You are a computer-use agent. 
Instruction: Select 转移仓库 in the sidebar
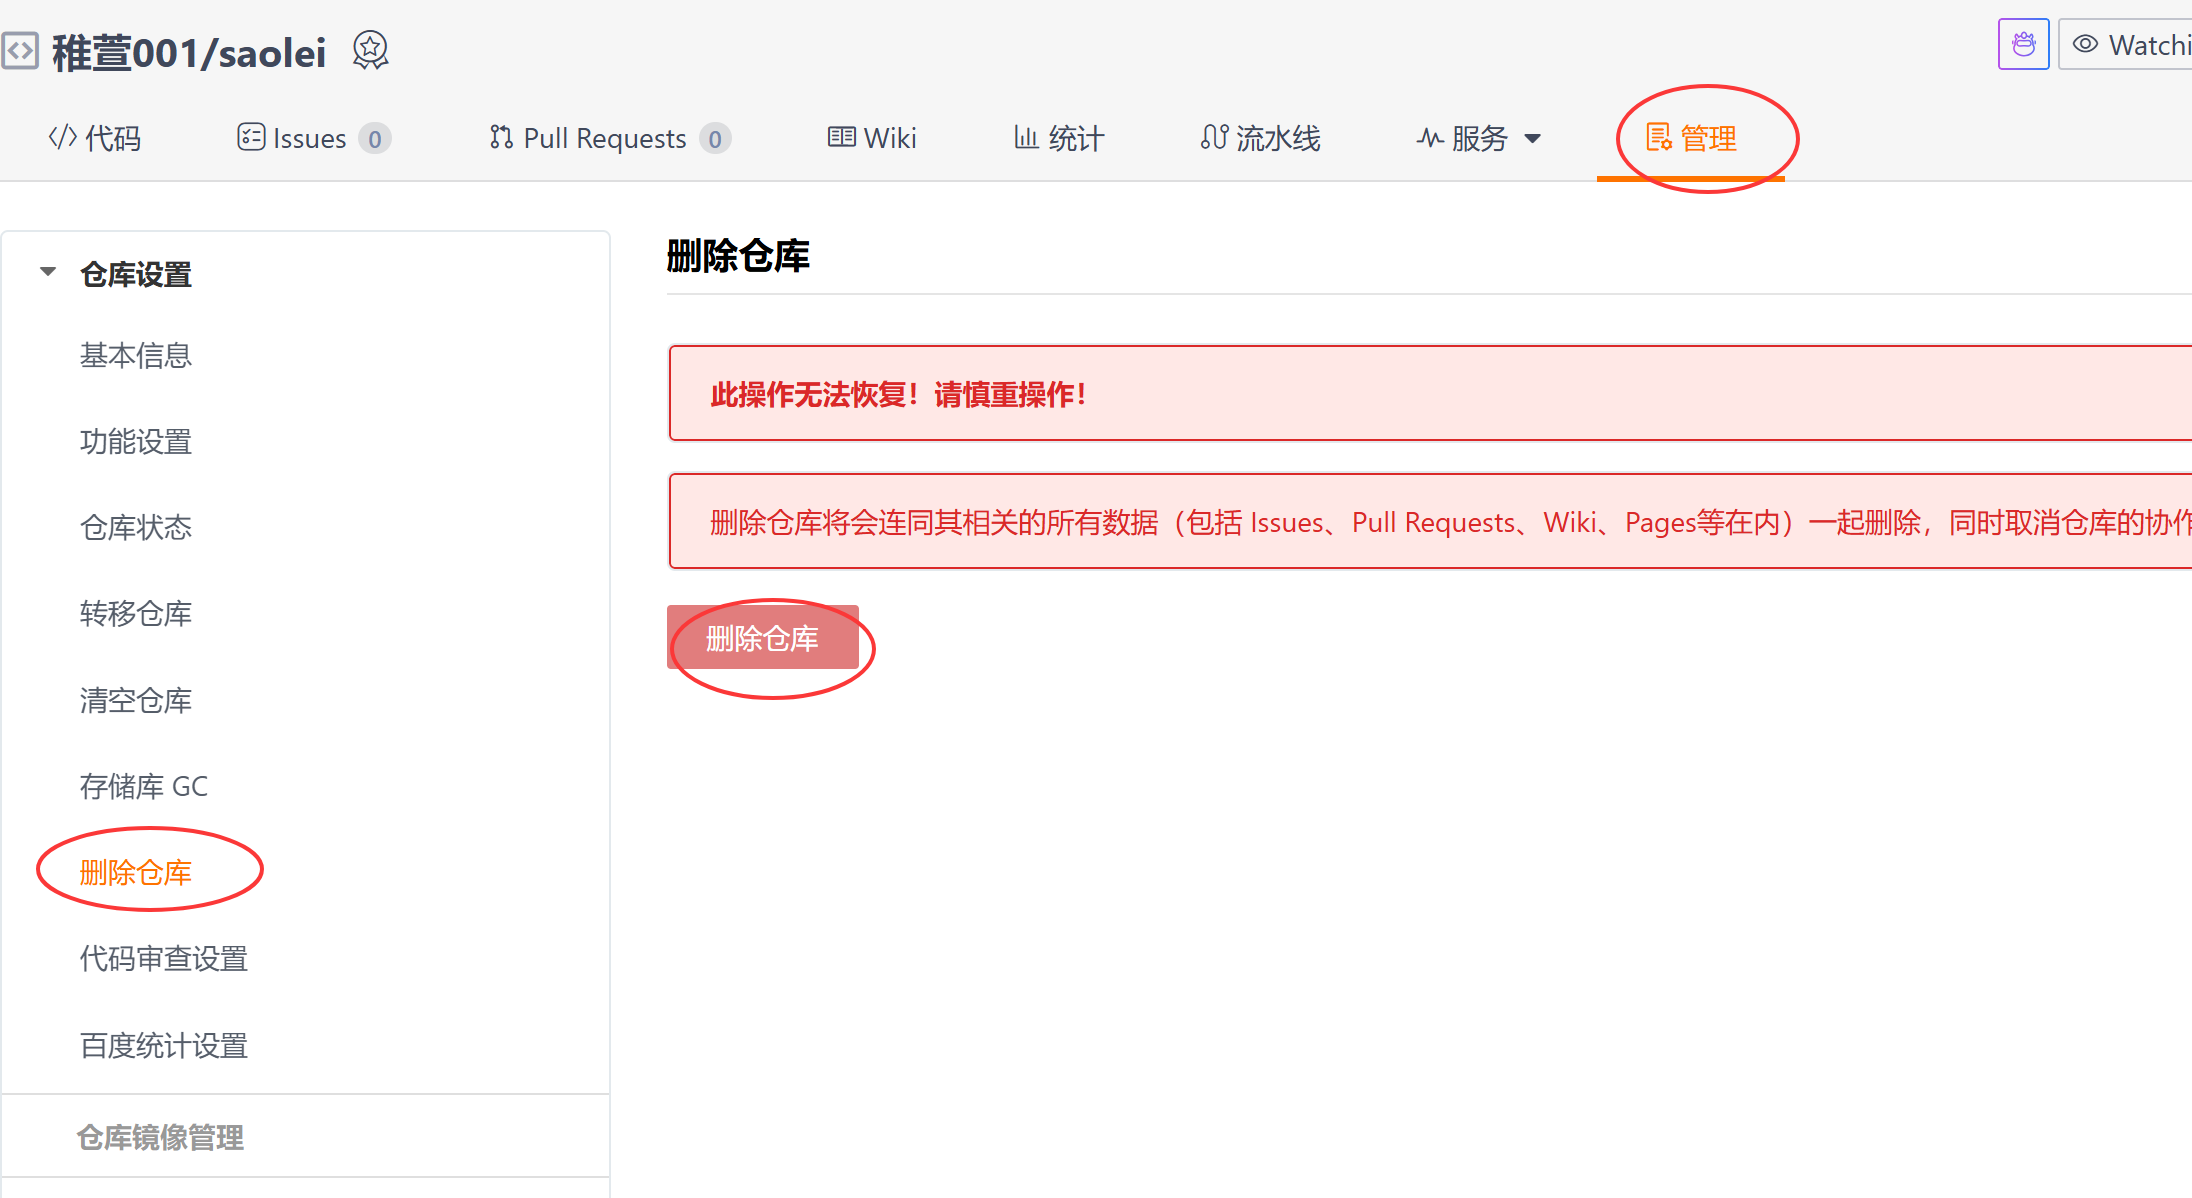pyautogui.click(x=136, y=613)
